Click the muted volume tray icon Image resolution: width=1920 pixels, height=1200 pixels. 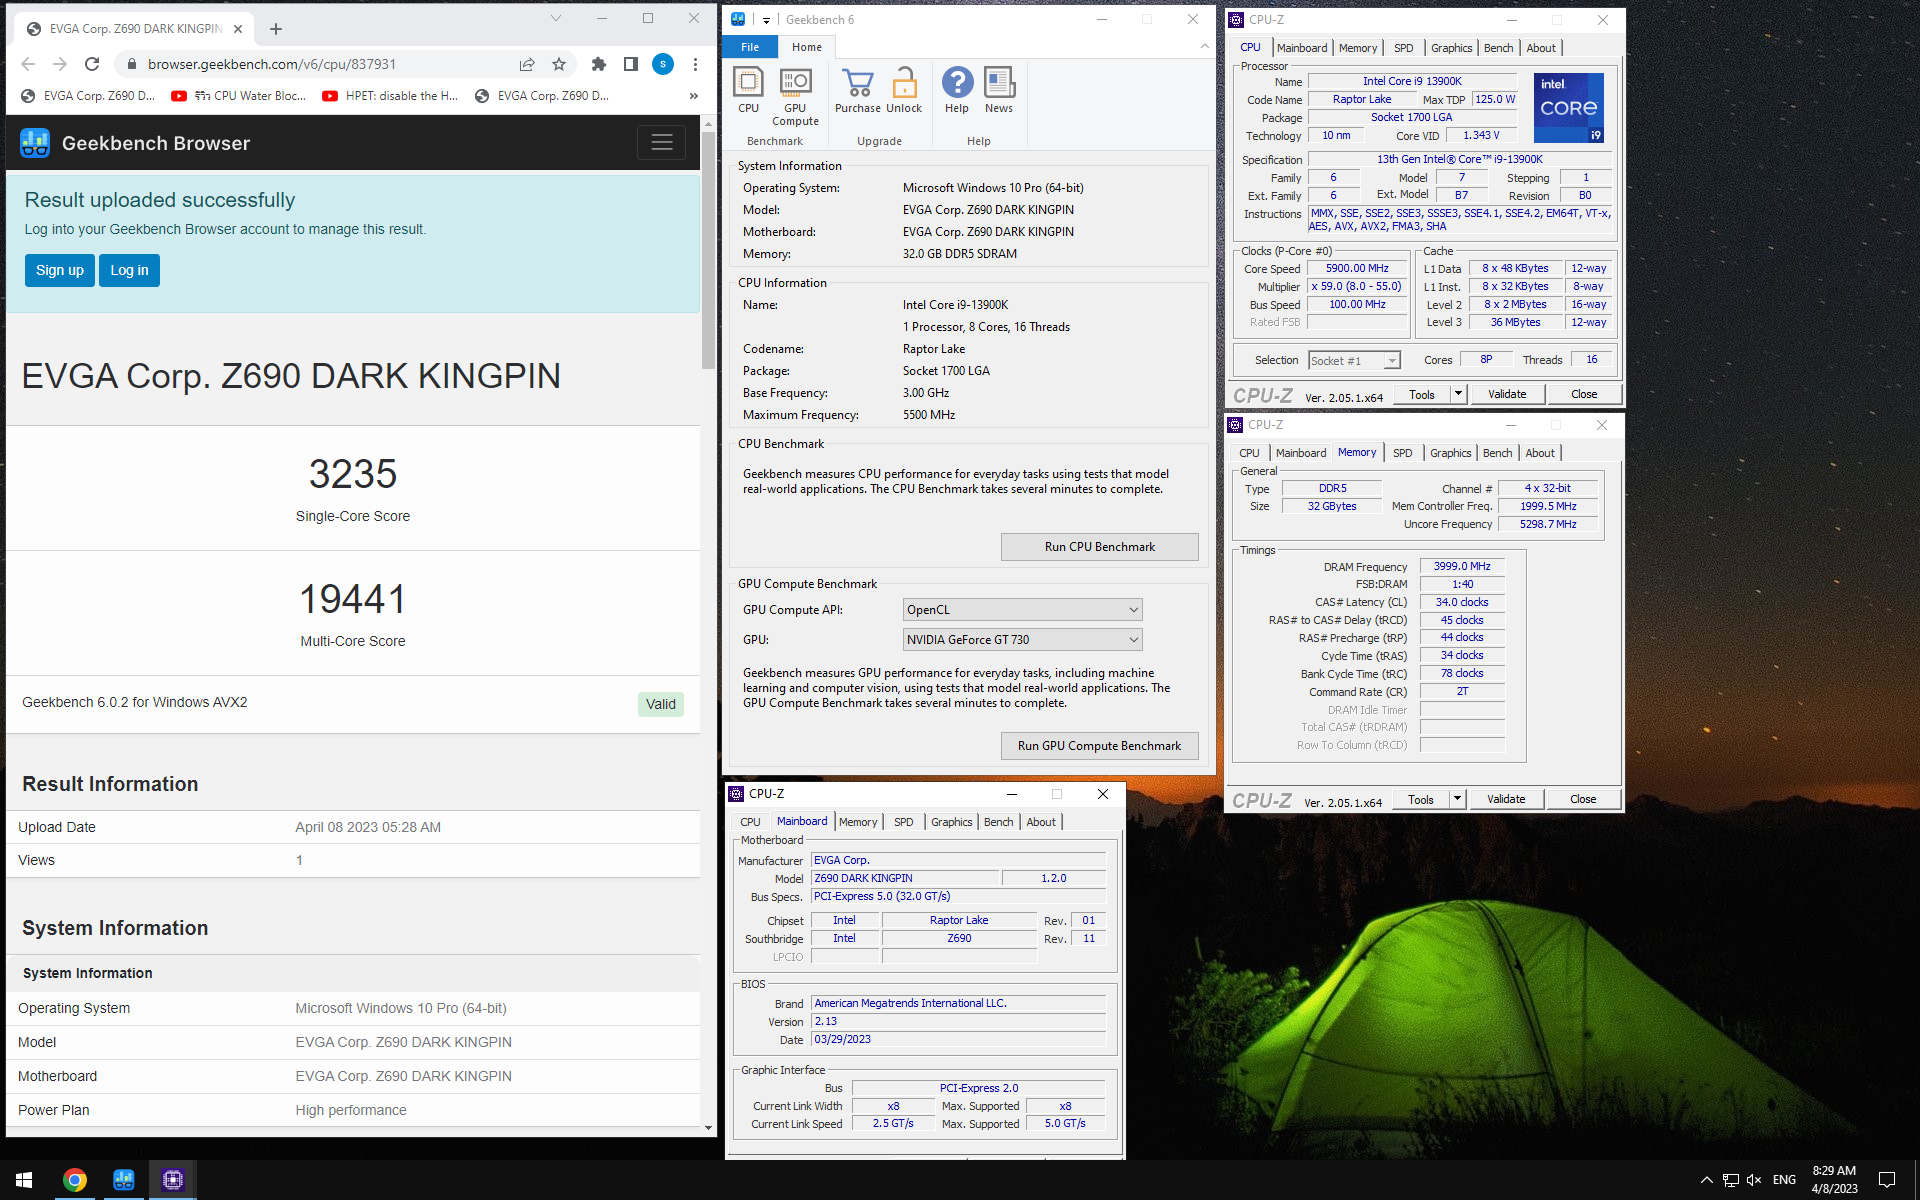[1754, 1180]
